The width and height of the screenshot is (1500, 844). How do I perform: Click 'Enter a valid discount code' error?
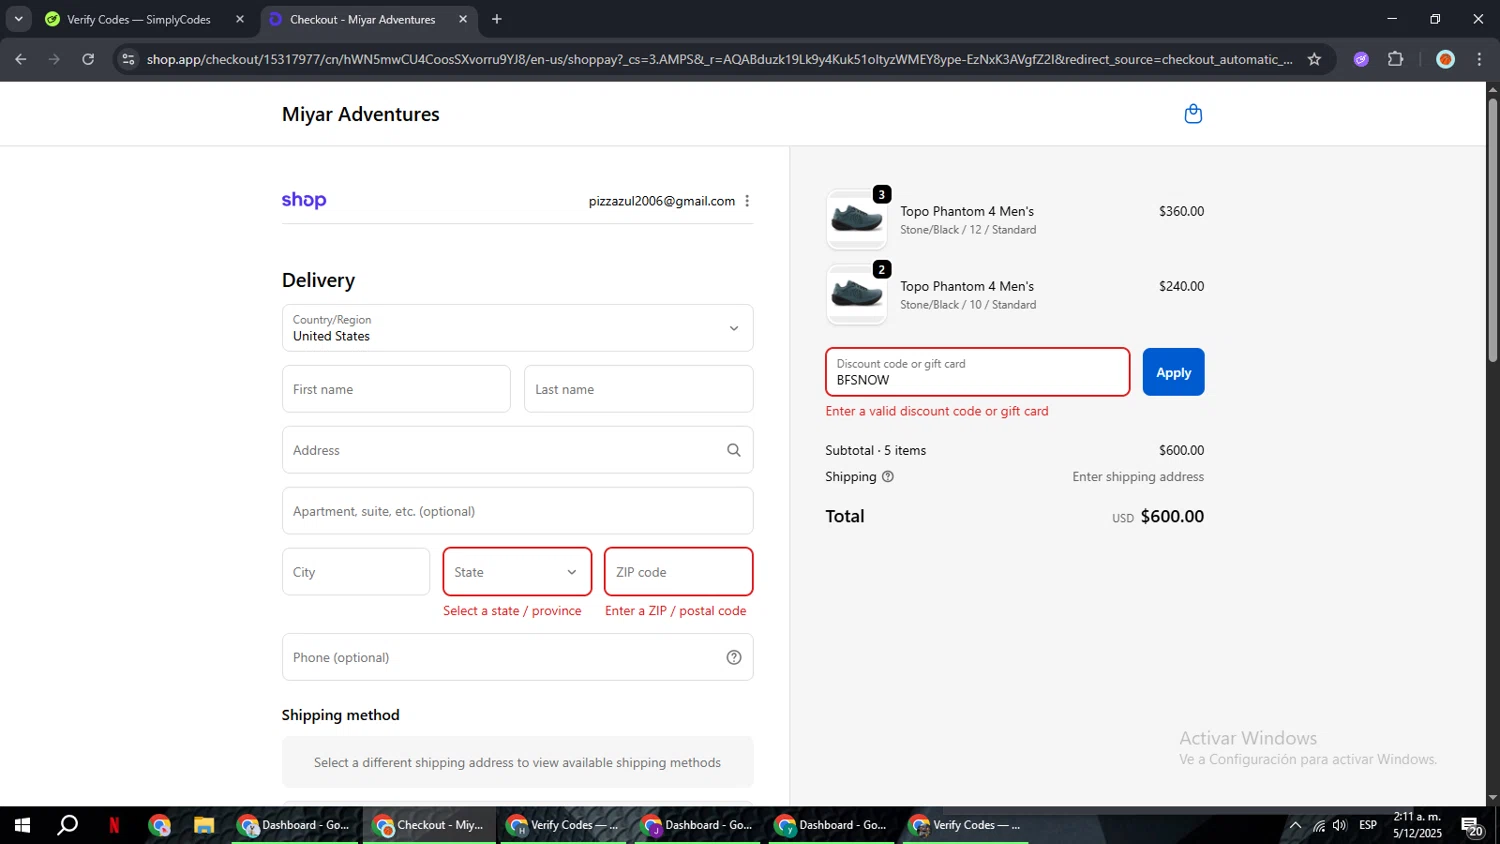pyautogui.click(x=937, y=411)
